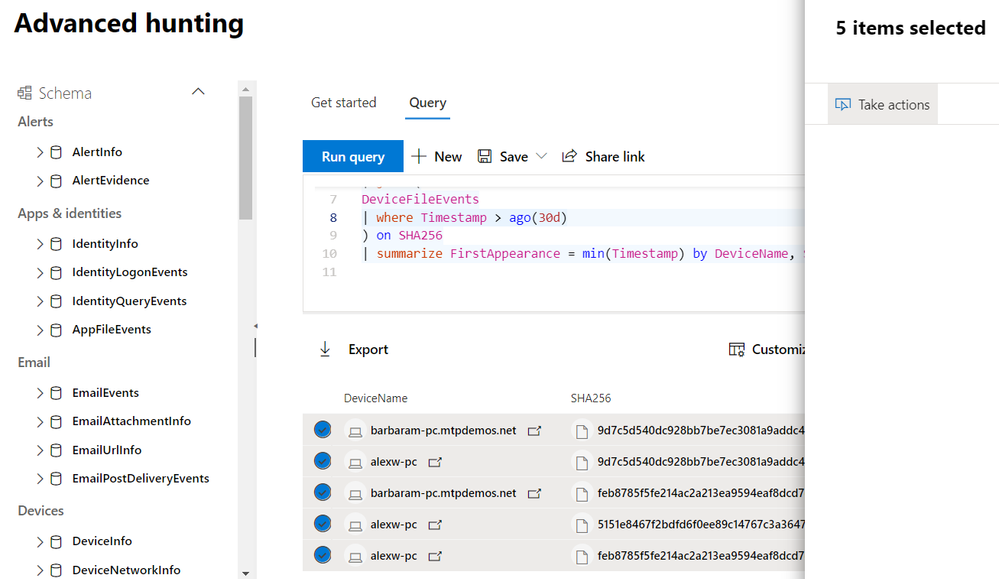Click the Take actions icon
Image resolution: width=999 pixels, height=579 pixels.
(x=842, y=105)
